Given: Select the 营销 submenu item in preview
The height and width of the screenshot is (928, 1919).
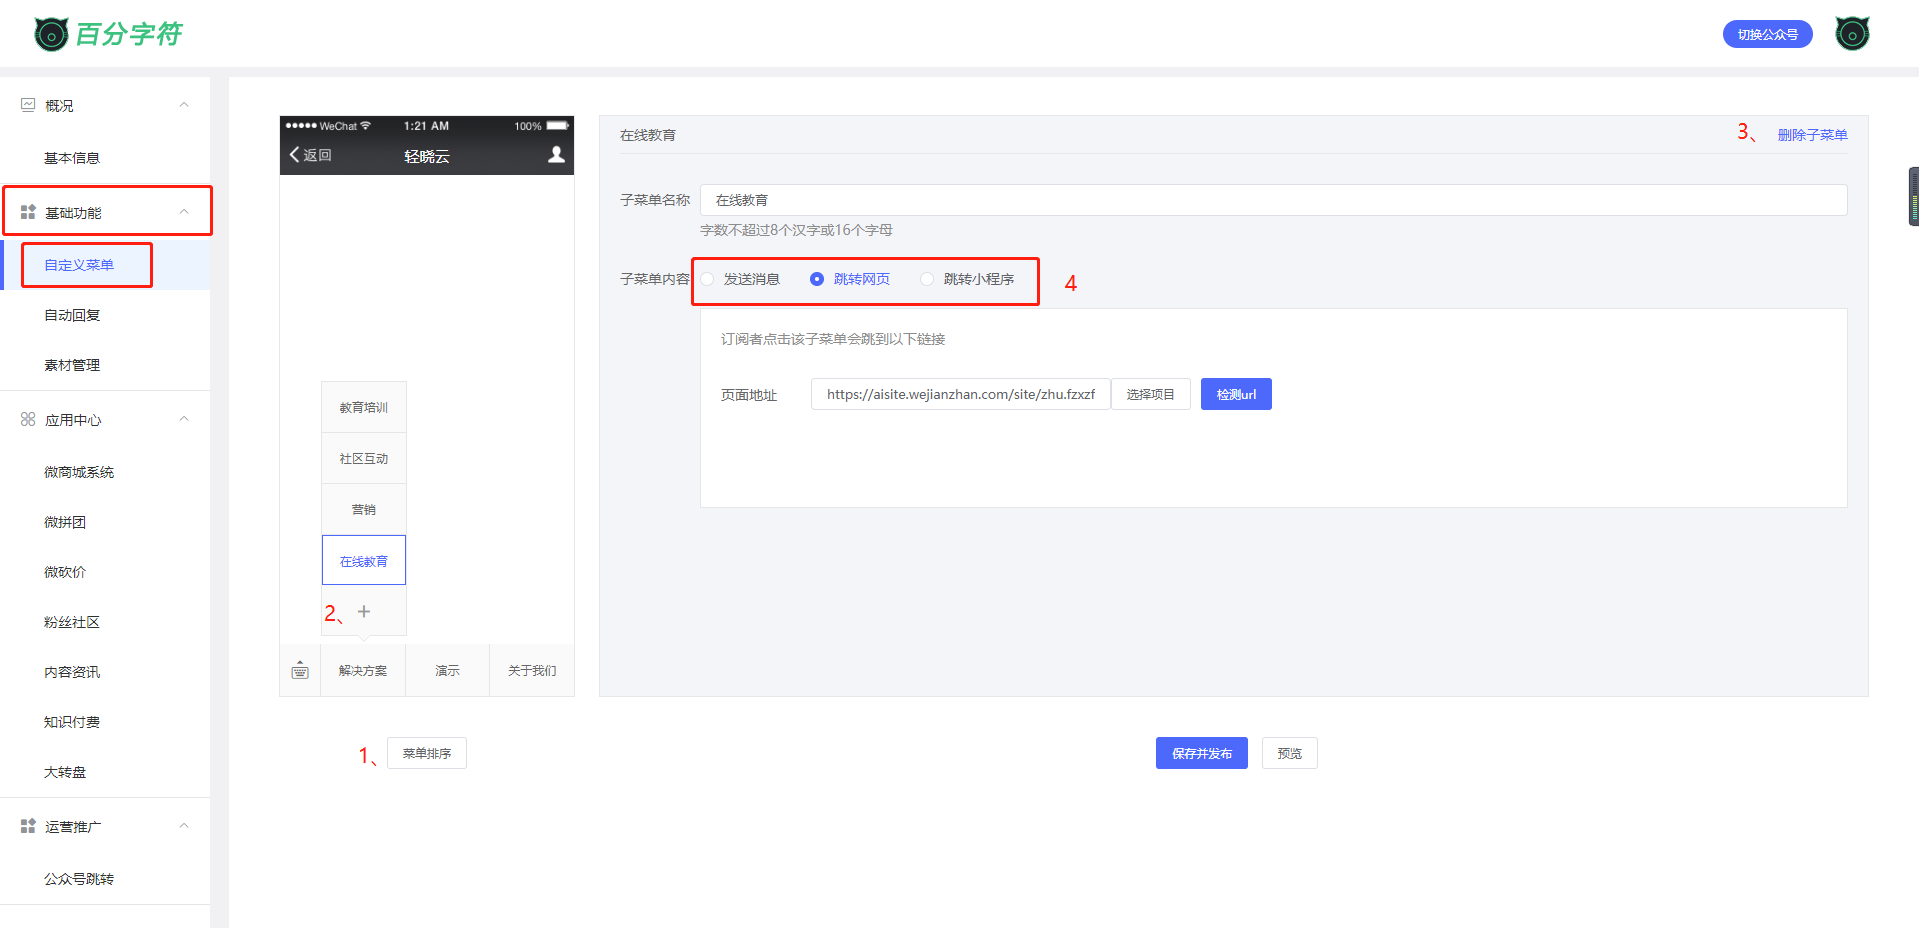Looking at the screenshot, I should (x=364, y=509).
